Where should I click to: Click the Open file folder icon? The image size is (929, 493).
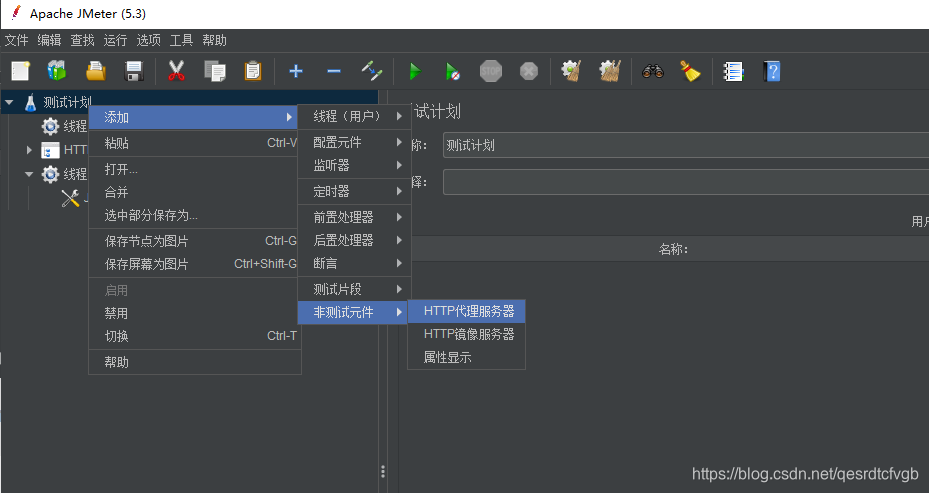tap(95, 71)
